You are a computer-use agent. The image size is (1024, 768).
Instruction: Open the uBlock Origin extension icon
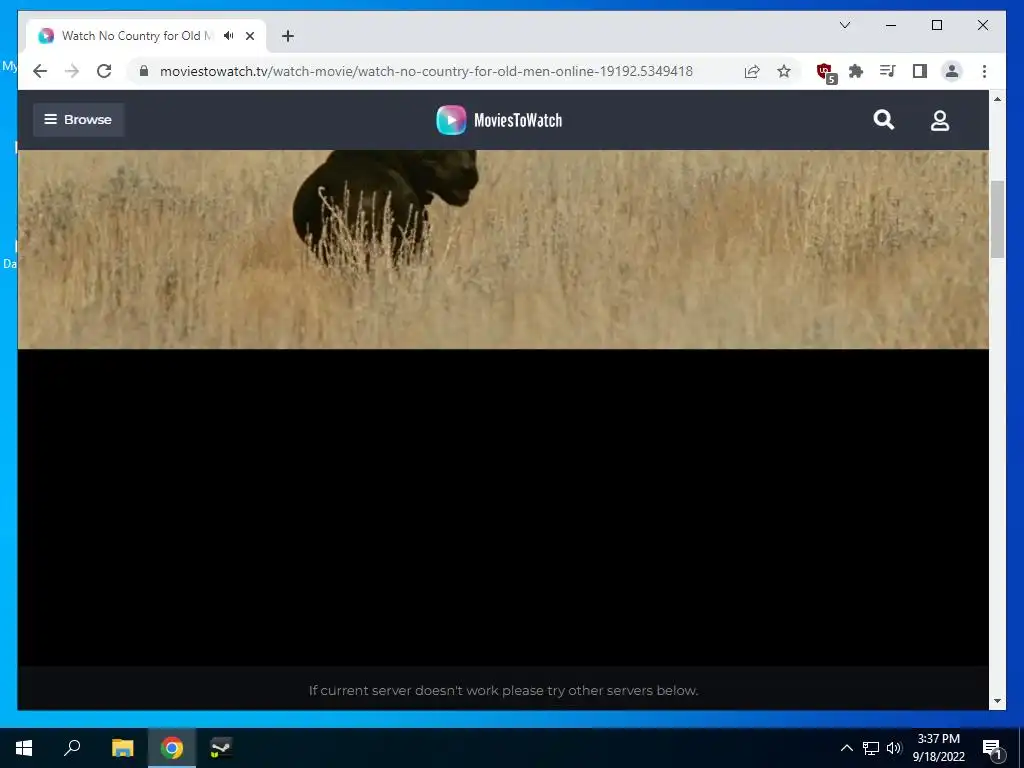click(825, 72)
